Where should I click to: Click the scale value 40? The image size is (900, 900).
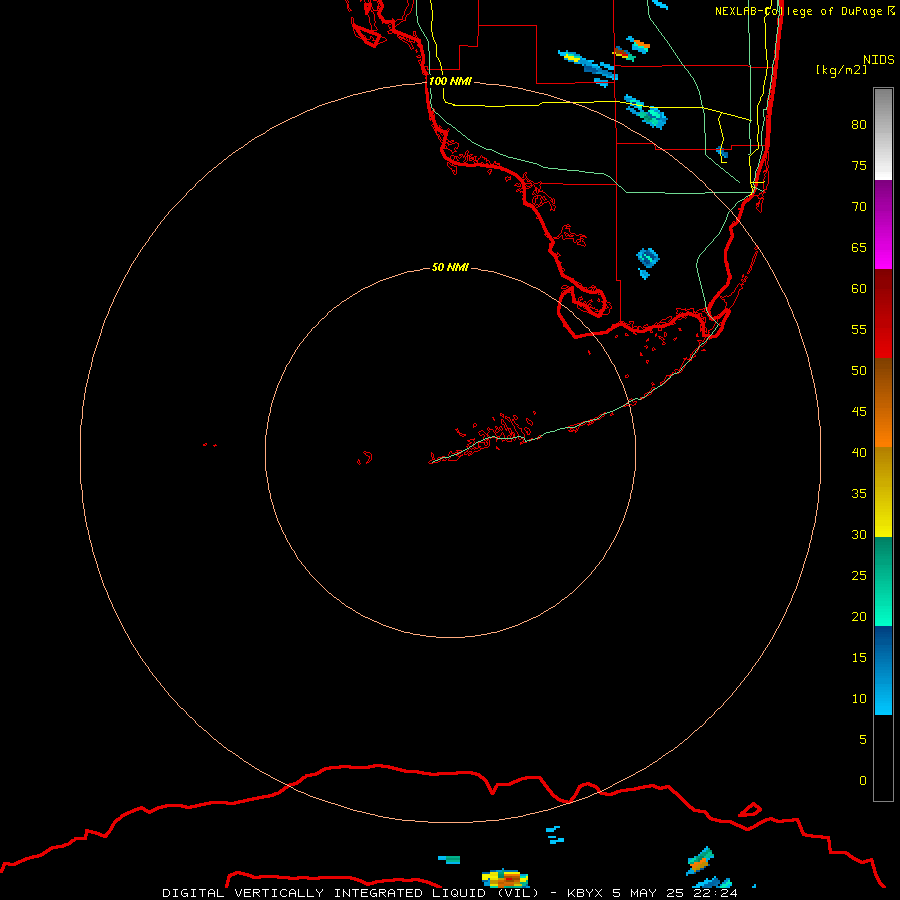click(x=859, y=452)
